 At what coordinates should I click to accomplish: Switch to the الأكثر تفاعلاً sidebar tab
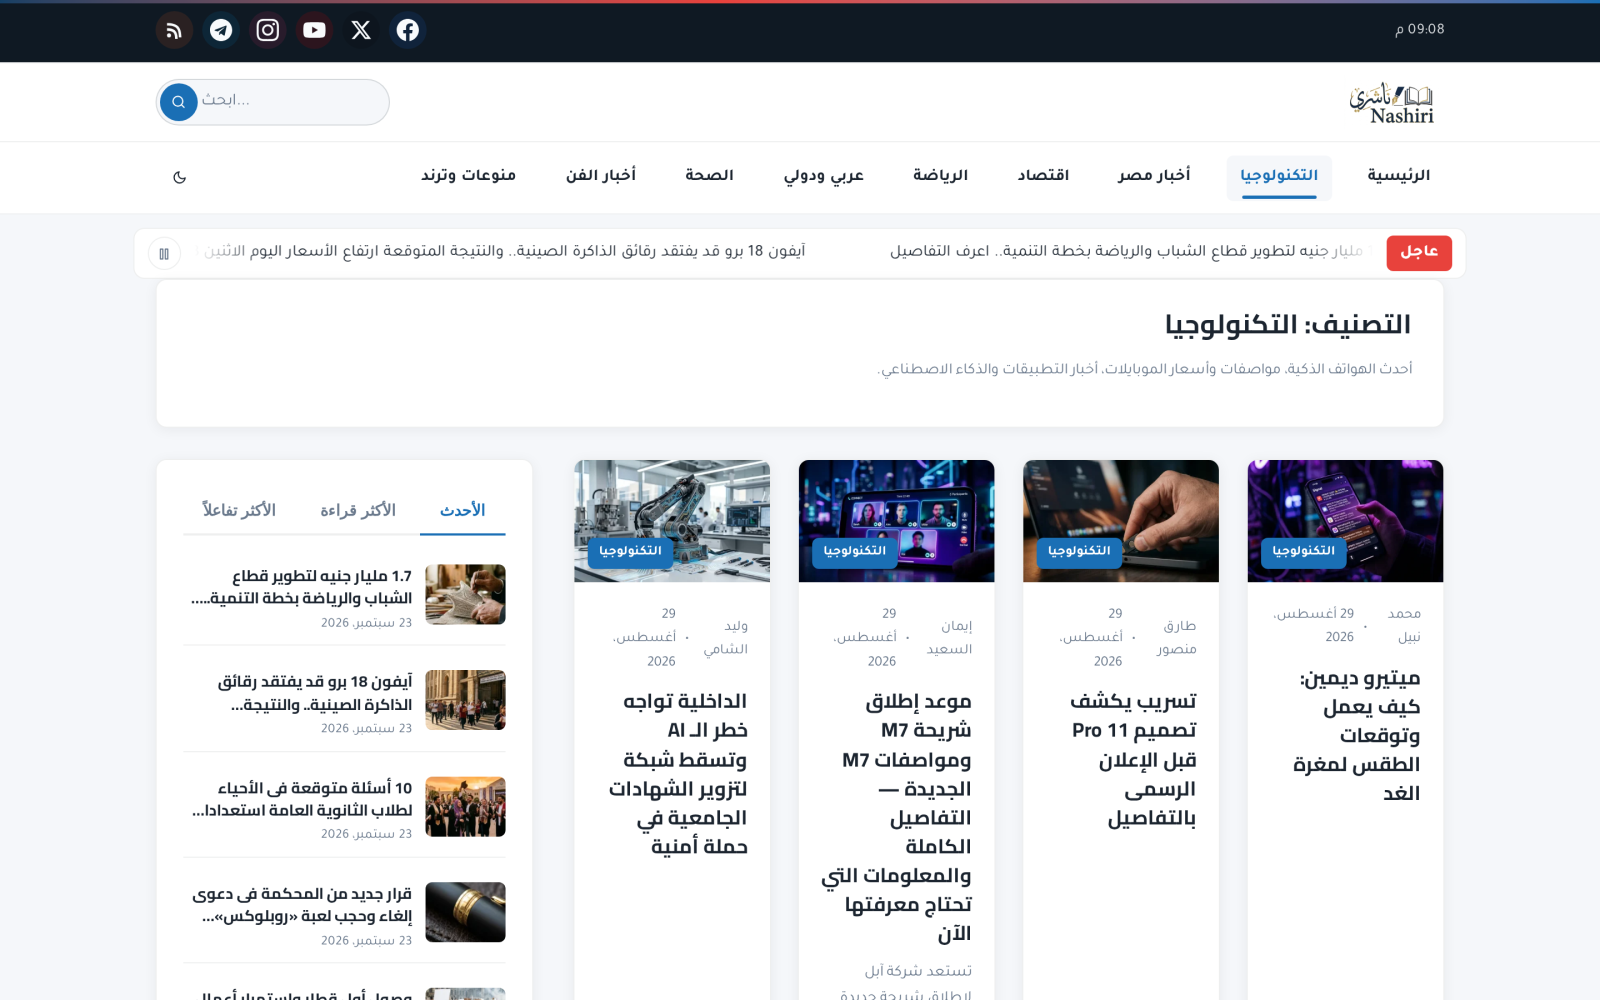tap(239, 511)
